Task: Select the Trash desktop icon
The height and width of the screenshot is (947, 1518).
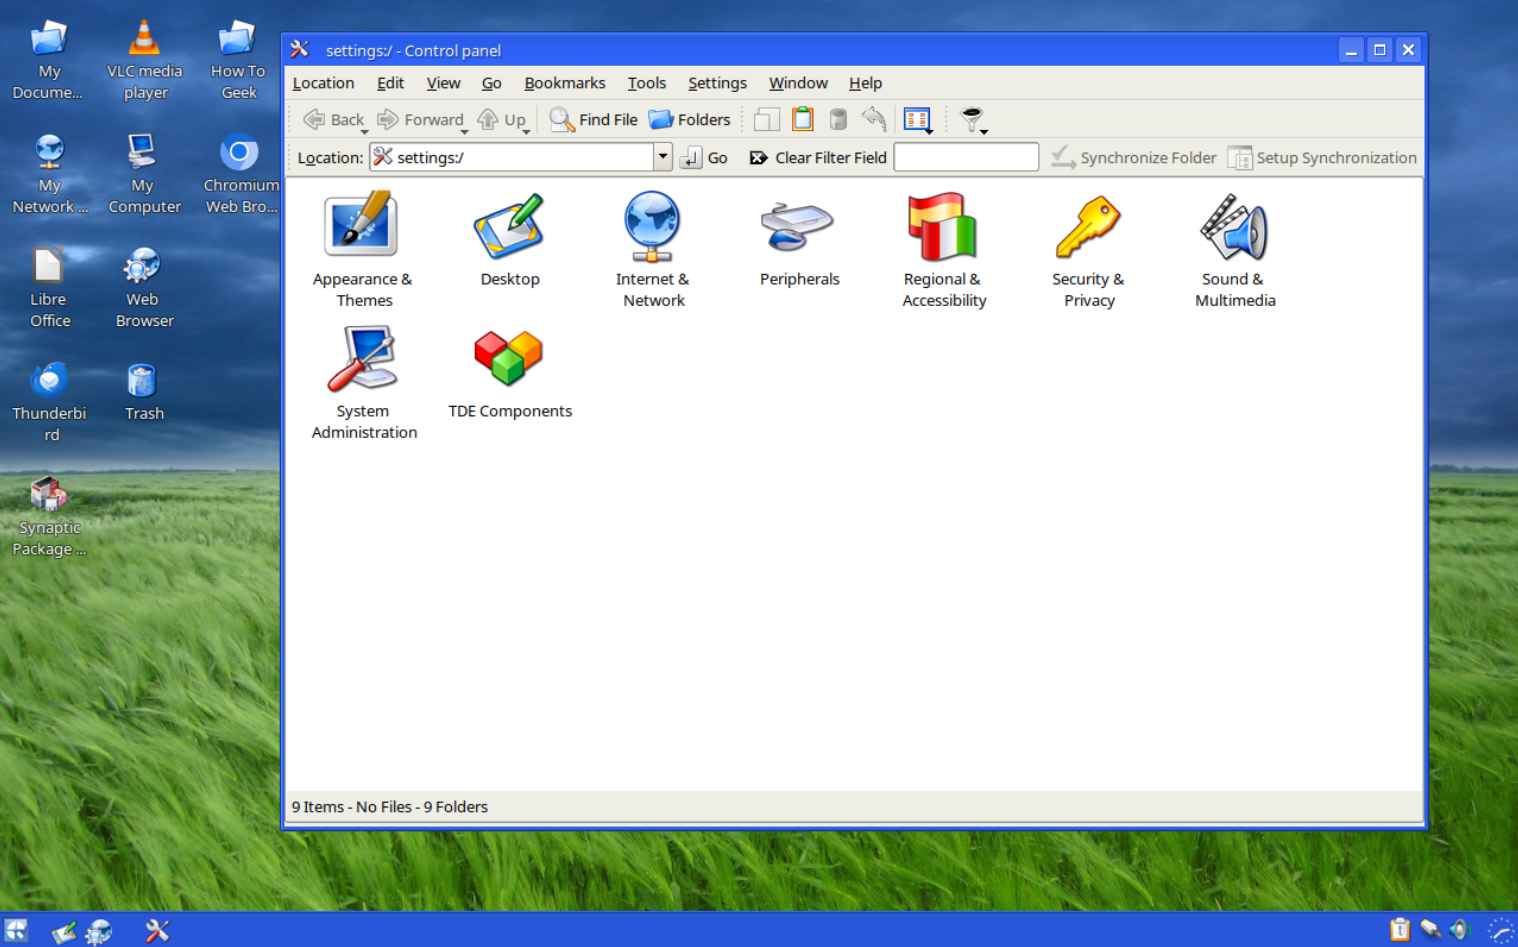Action: pos(144,392)
